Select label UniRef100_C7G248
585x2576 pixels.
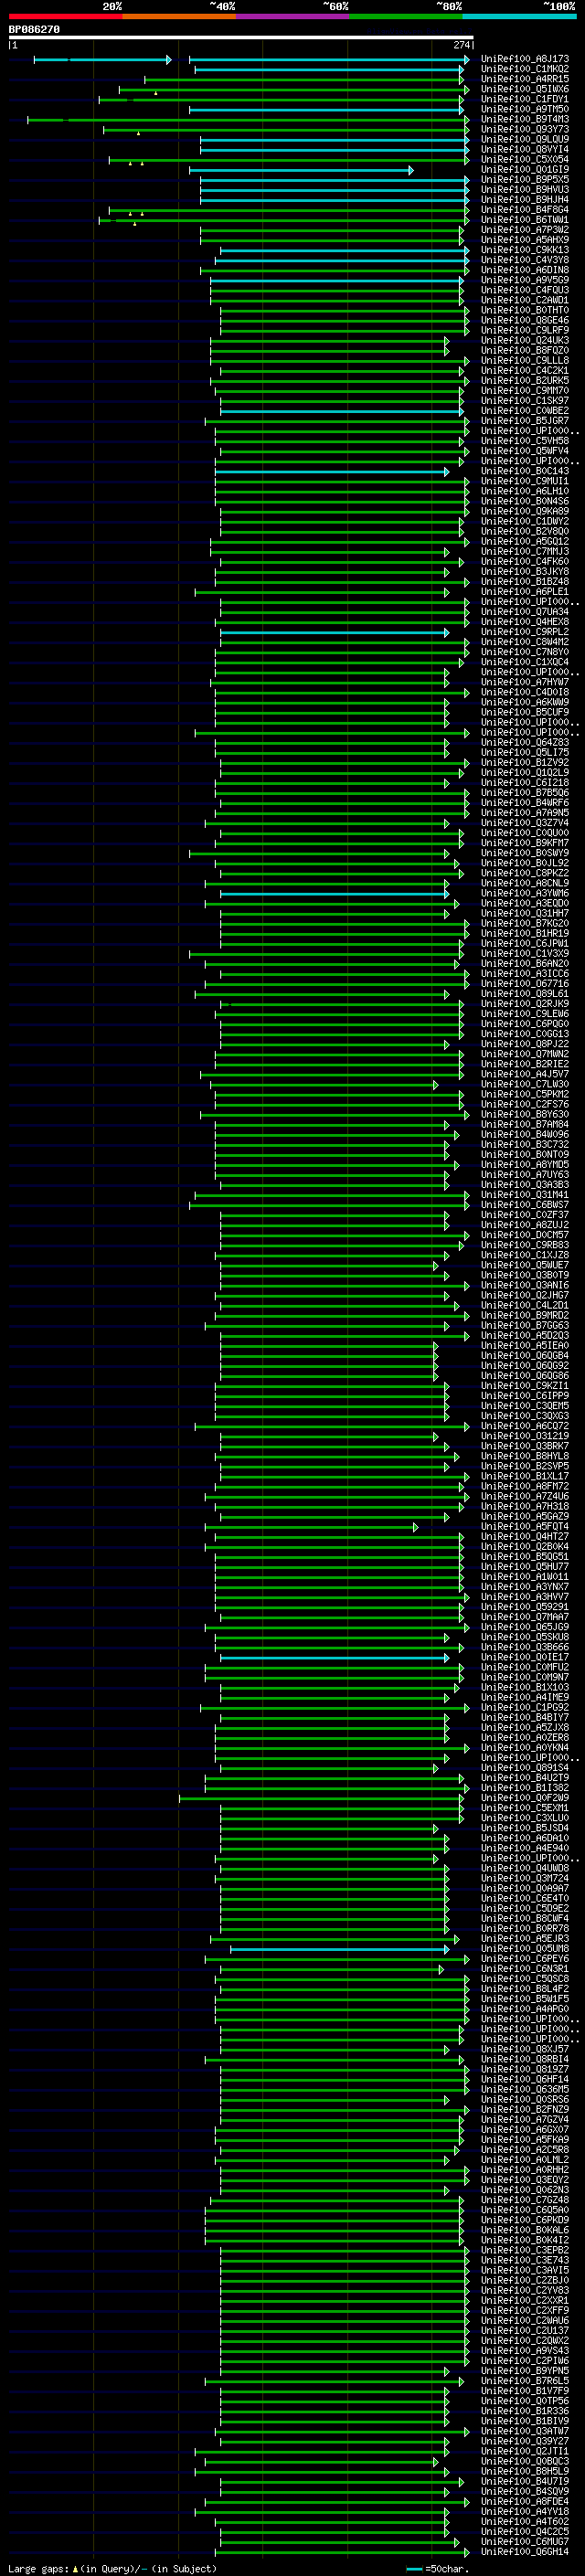tap(525, 2200)
